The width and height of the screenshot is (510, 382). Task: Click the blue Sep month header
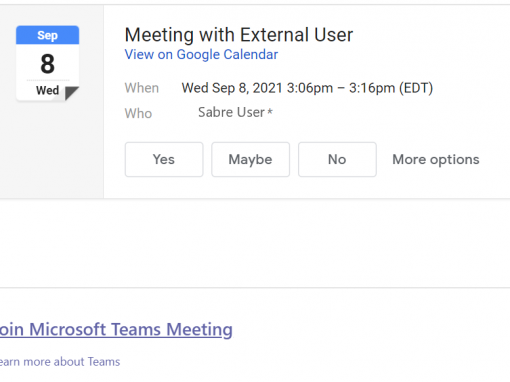tap(47, 35)
